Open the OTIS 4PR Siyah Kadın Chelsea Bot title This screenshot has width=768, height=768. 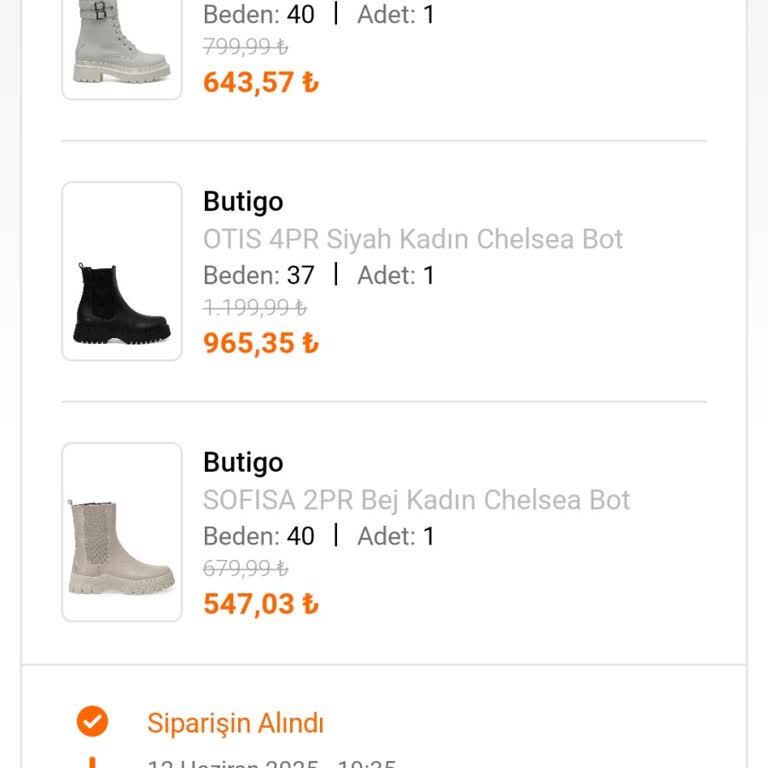tap(412, 239)
